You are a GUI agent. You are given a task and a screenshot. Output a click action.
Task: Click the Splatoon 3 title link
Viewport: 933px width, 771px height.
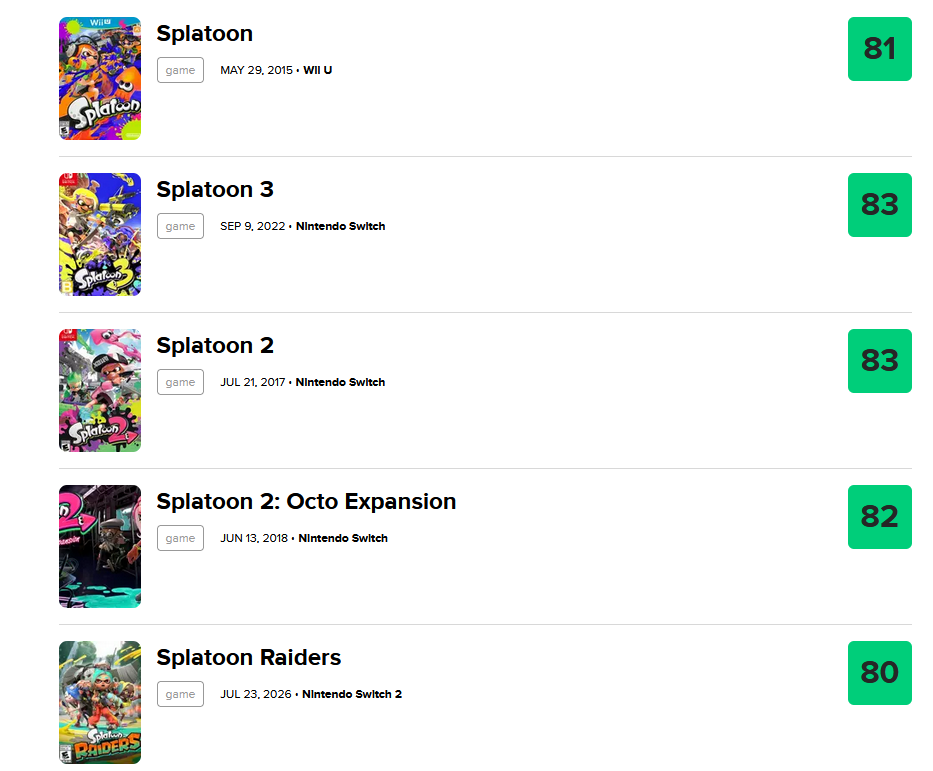215,189
